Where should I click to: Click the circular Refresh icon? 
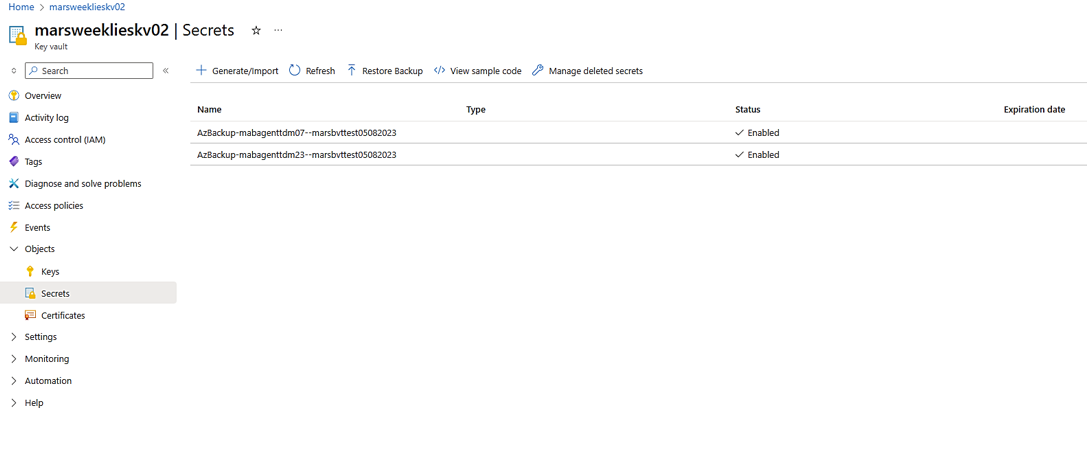tap(294, 70)
